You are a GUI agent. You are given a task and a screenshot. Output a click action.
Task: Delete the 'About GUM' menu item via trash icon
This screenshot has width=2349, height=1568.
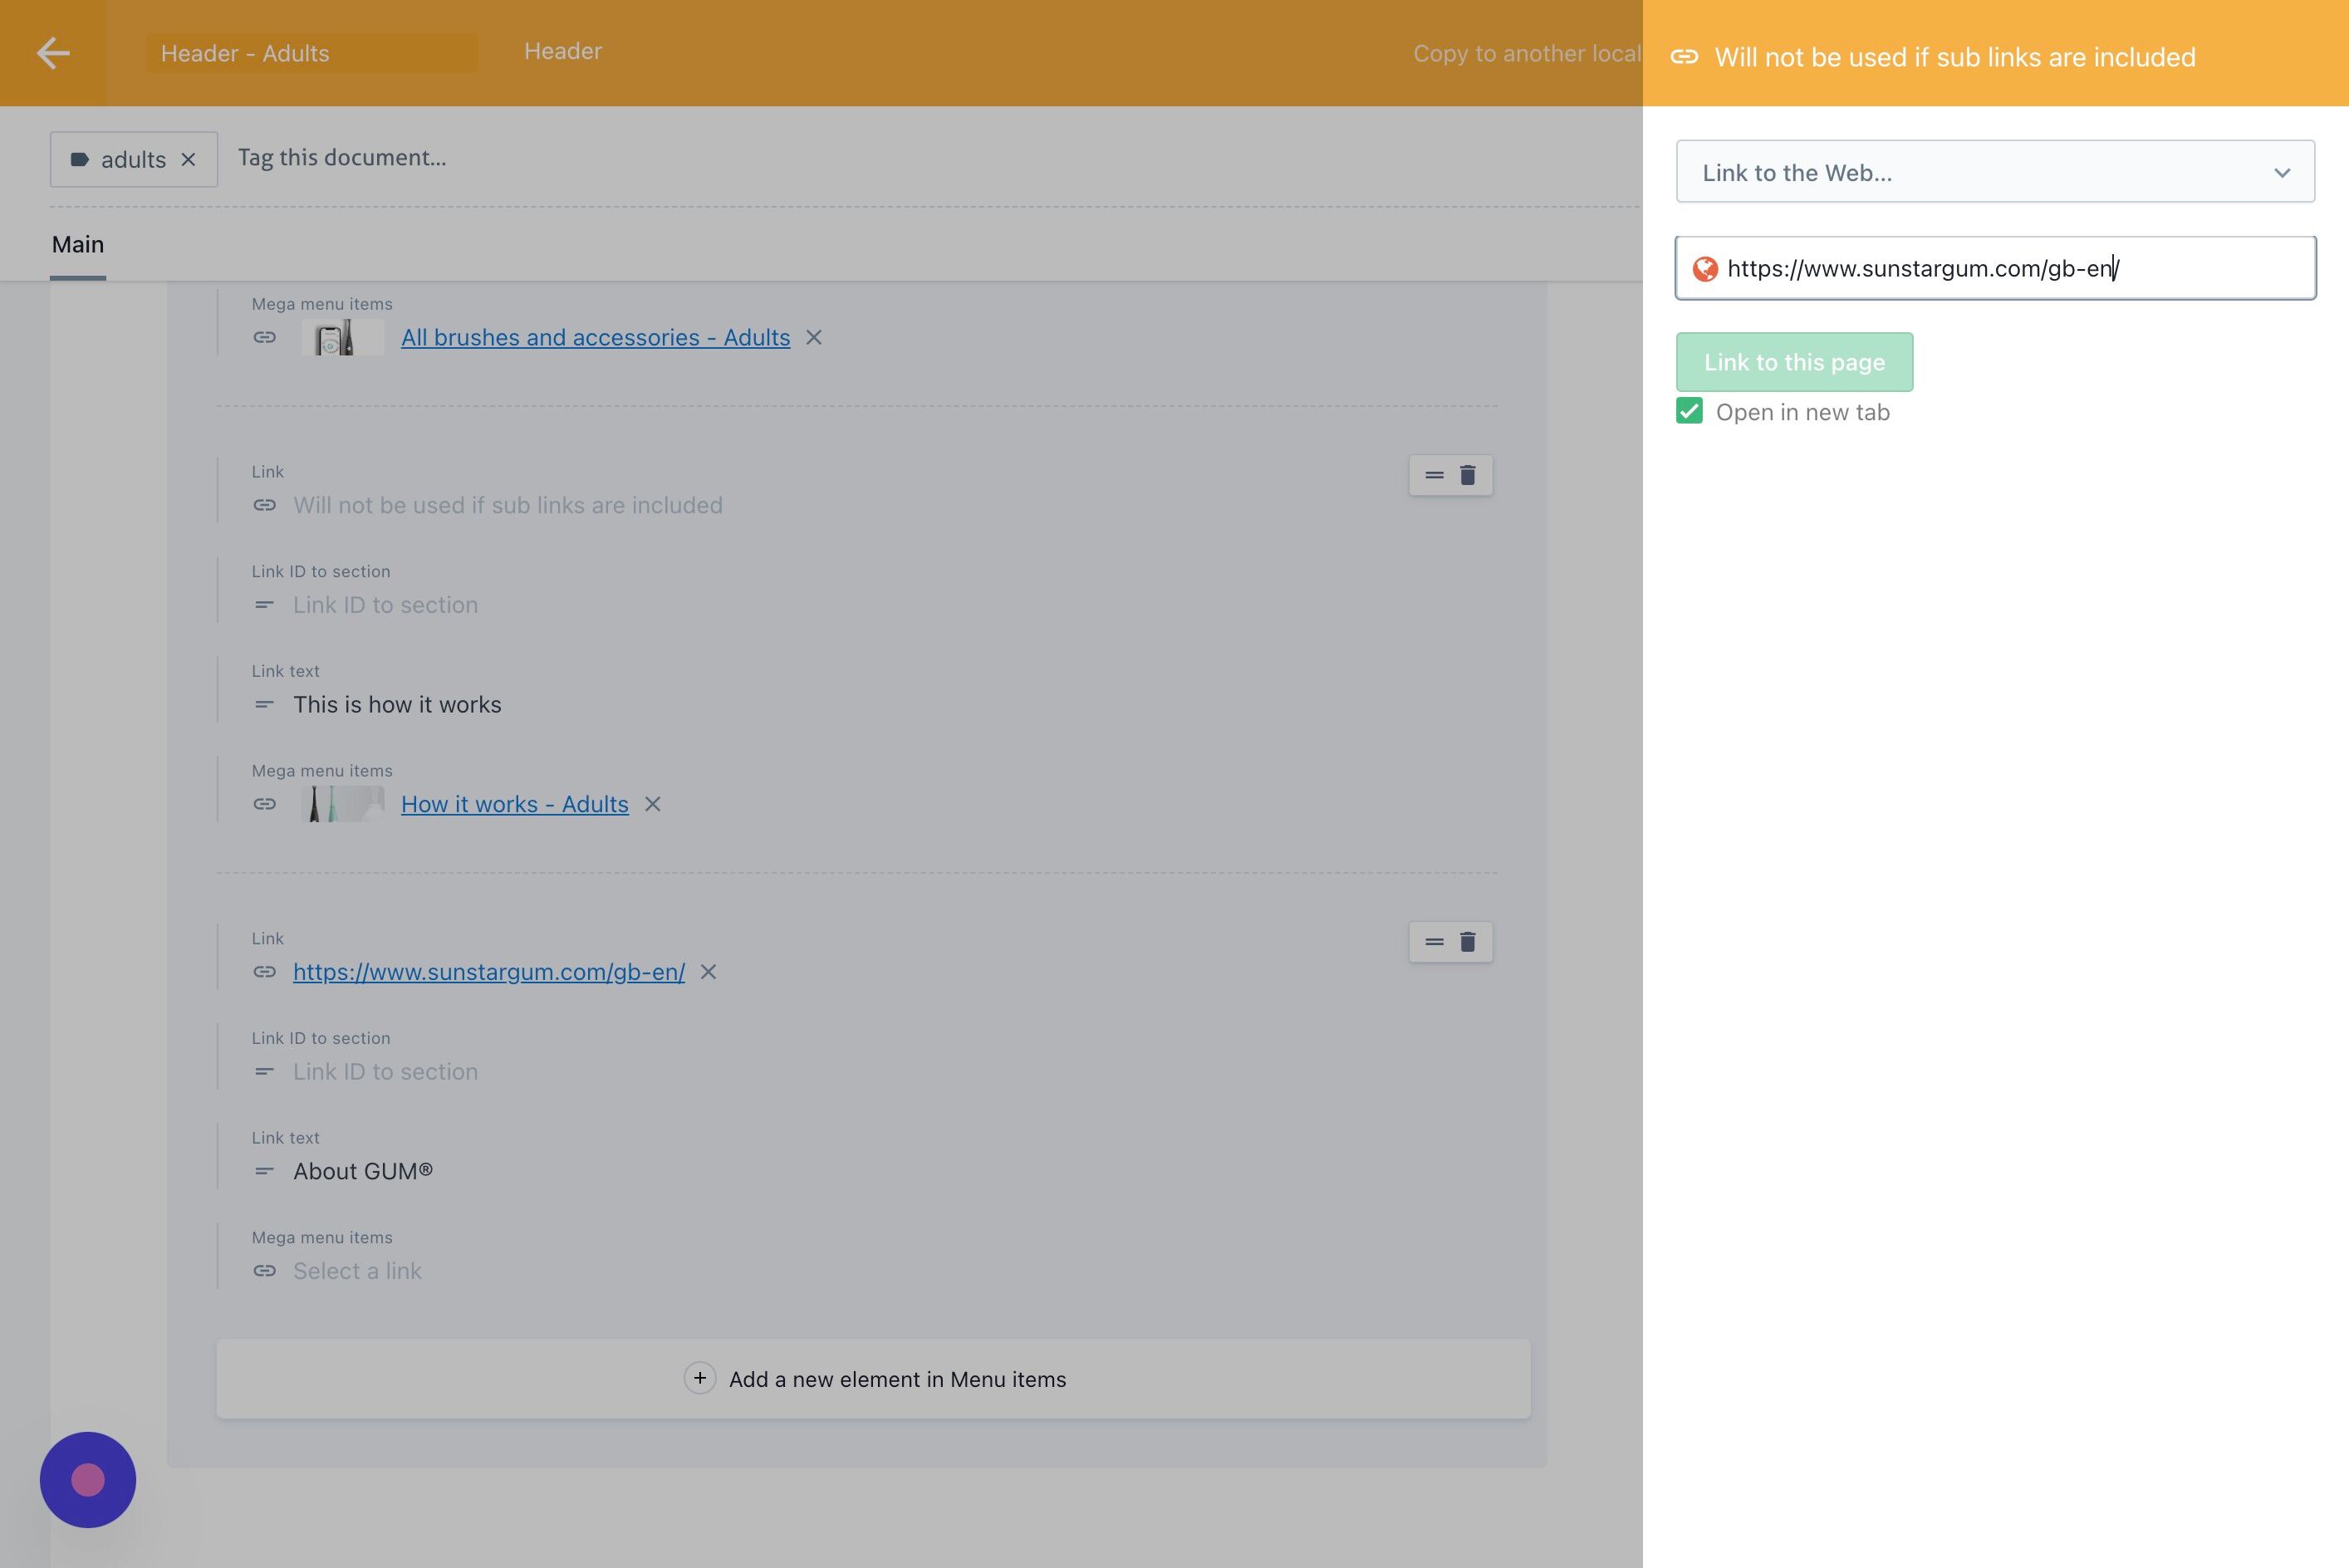click(1467, 942)
